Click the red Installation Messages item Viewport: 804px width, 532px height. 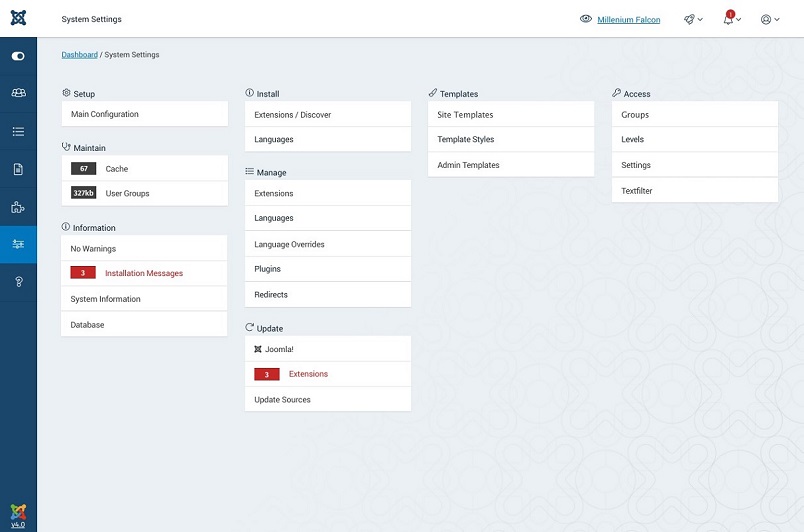144,273
